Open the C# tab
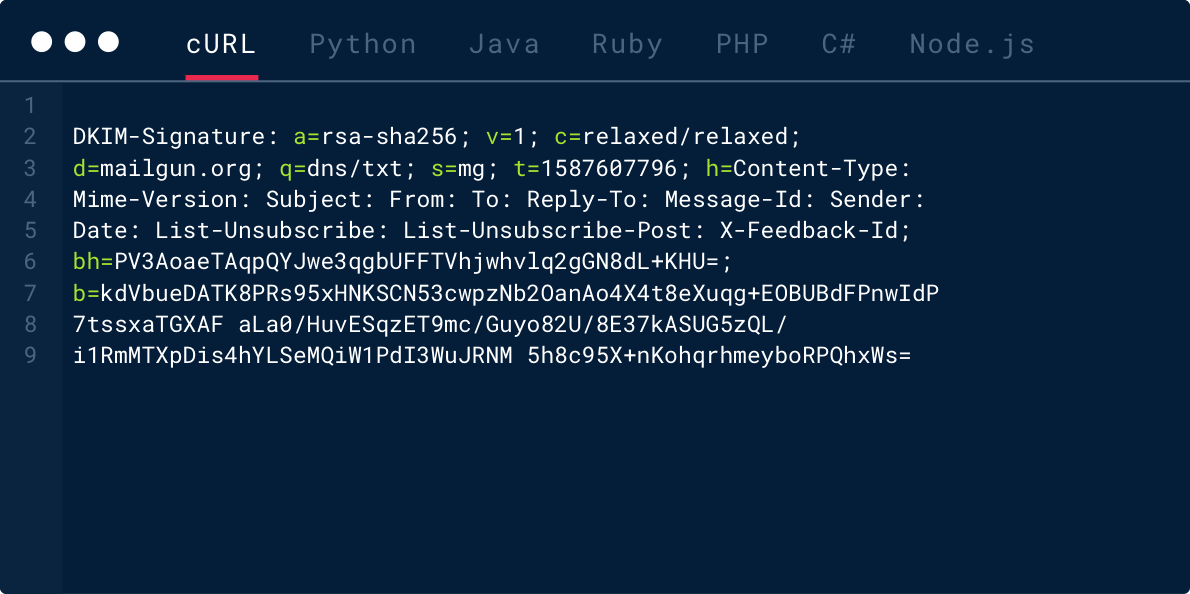 [839, 44]
